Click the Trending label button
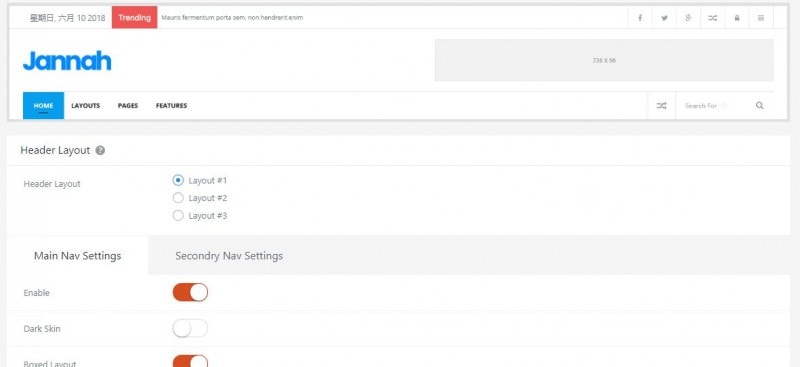The image size is (800, 367). pyautogui.click(x=135, y=17)
